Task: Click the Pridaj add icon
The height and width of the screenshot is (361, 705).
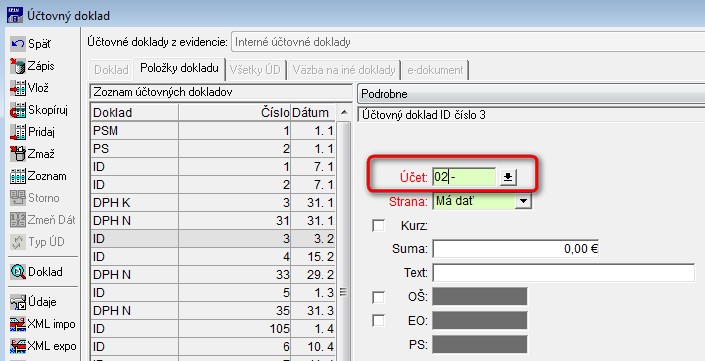Action: coord(18,132)
